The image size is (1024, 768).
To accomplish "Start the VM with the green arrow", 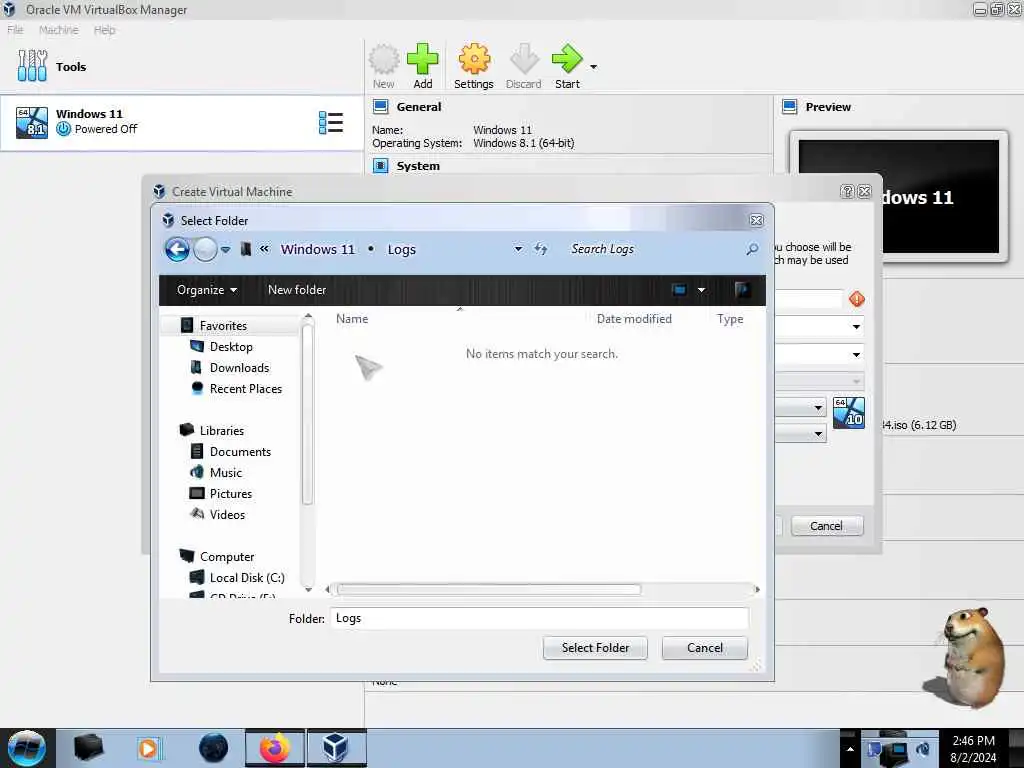I will (x=567, y=66).
